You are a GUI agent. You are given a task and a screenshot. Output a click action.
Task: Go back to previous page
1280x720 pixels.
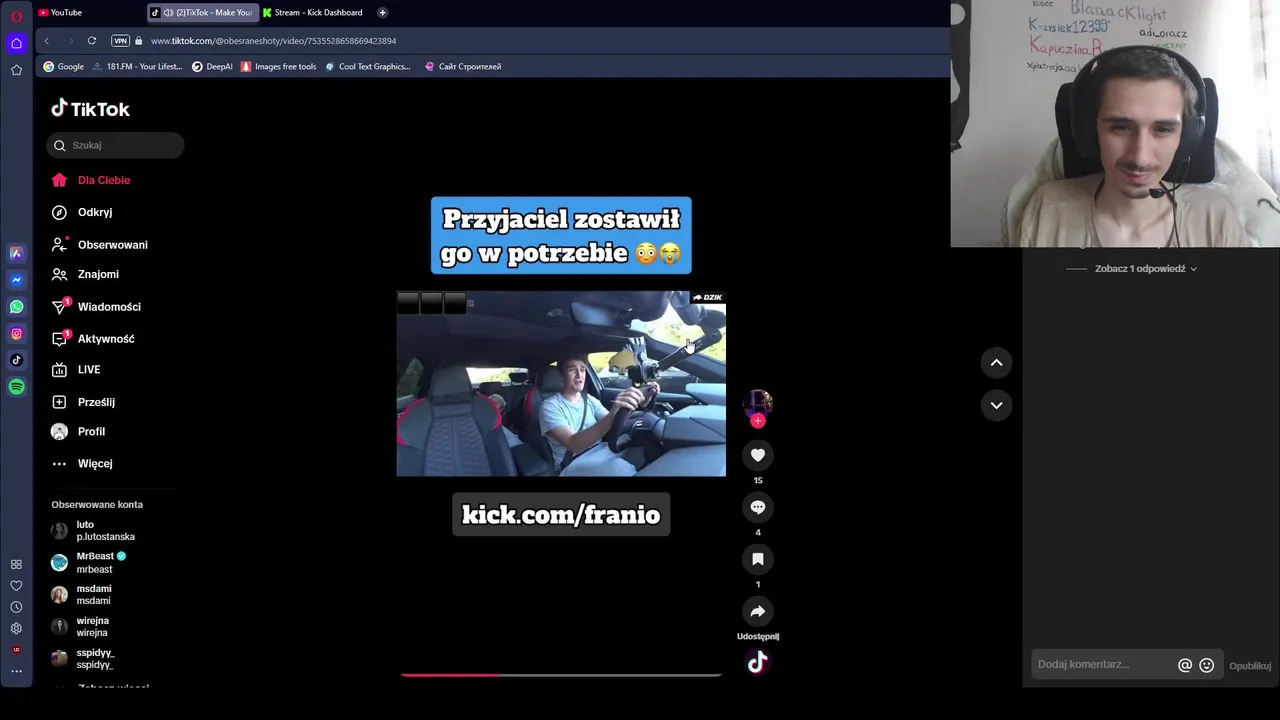(x=46, y=41)
